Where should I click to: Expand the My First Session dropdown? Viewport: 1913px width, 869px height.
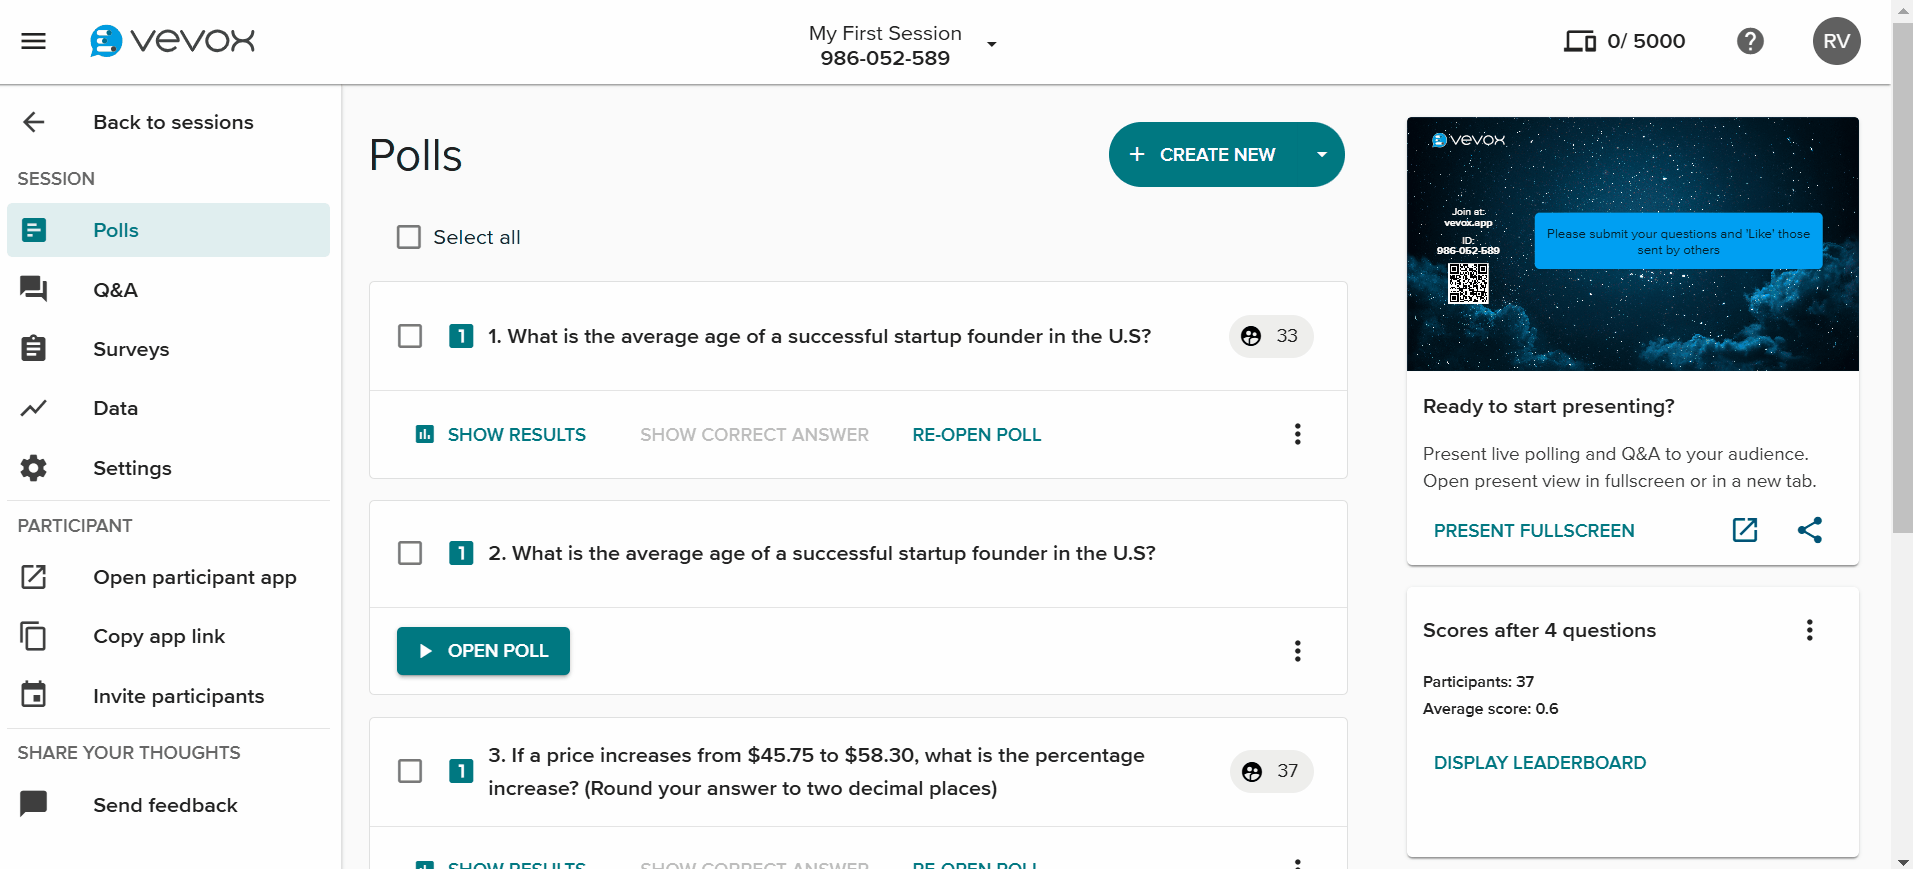pyautogui.click(x=991, y=44)
